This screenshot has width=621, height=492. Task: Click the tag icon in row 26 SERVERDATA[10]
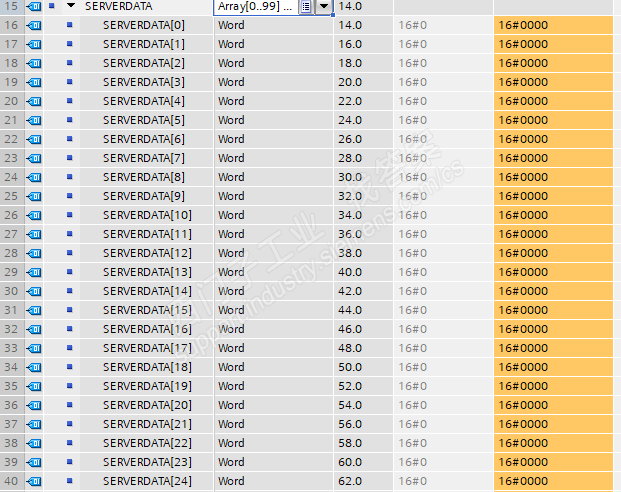coord(34,215)
